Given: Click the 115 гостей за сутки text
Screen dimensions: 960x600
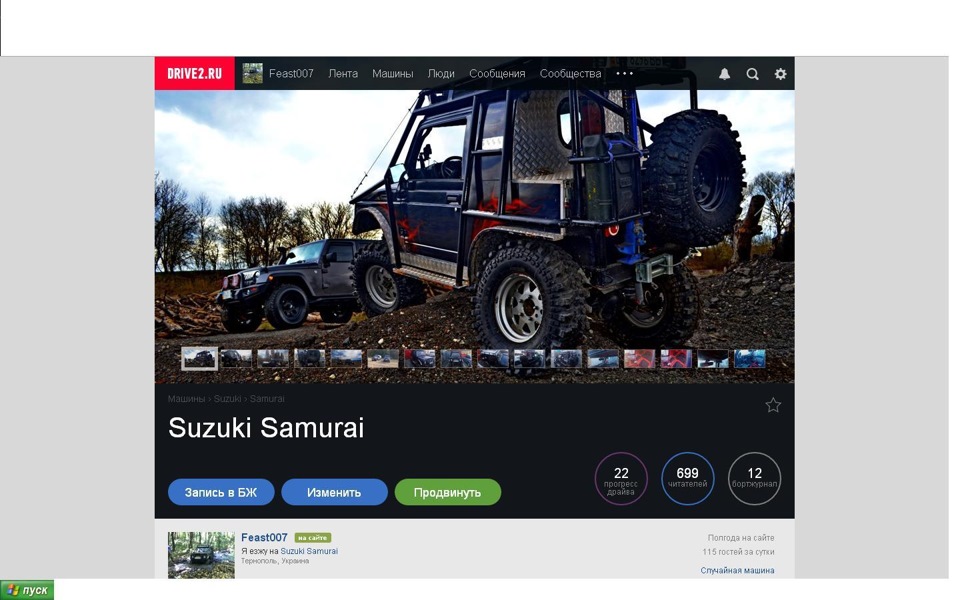Looking at the screenshot, I should point(738,552).
